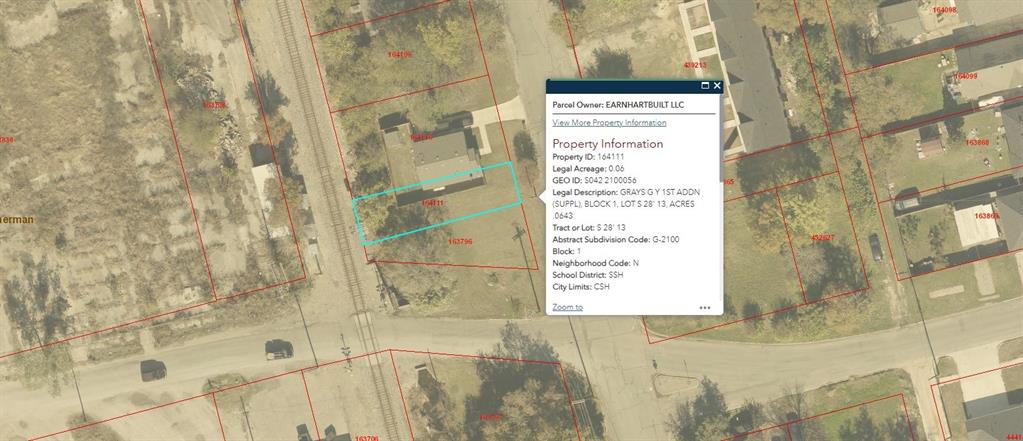
Task: Open the popup's three-dot more options menu
Action: 705,308
